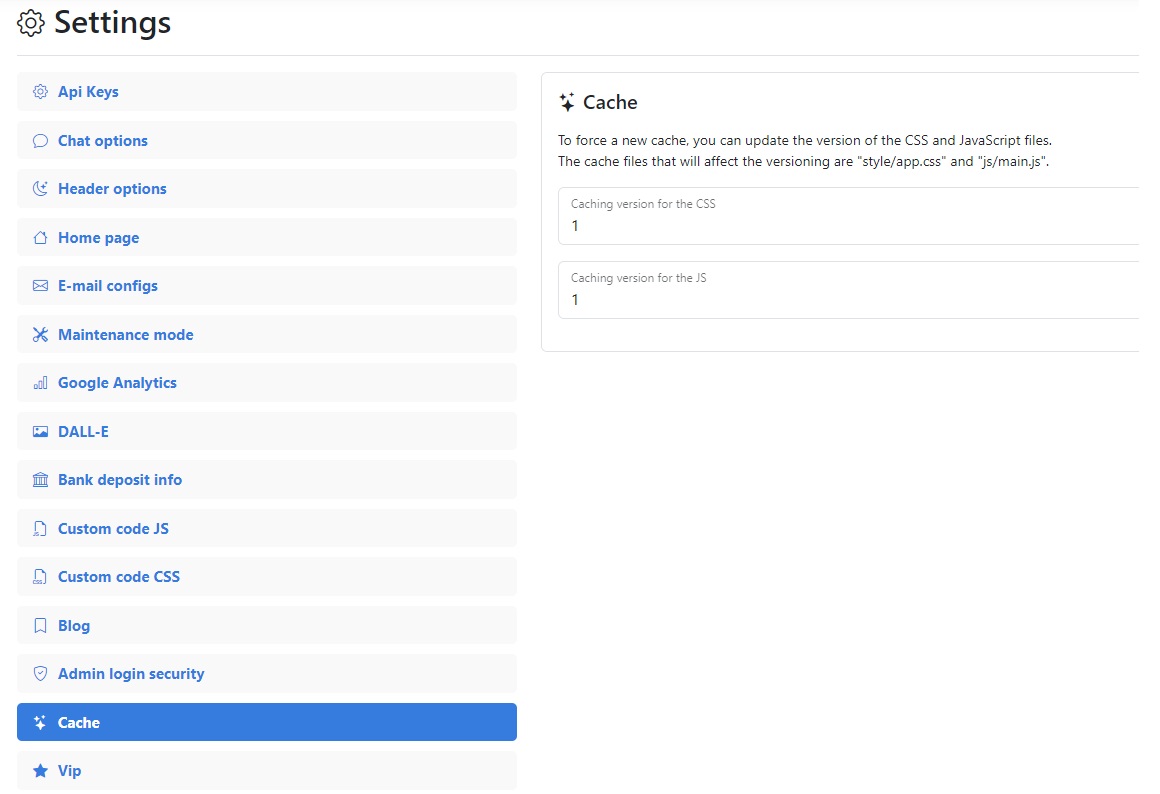Select the Cache settings tab
The height and width of the screenshot is (794, 1160).
click(x=266, y=722)
